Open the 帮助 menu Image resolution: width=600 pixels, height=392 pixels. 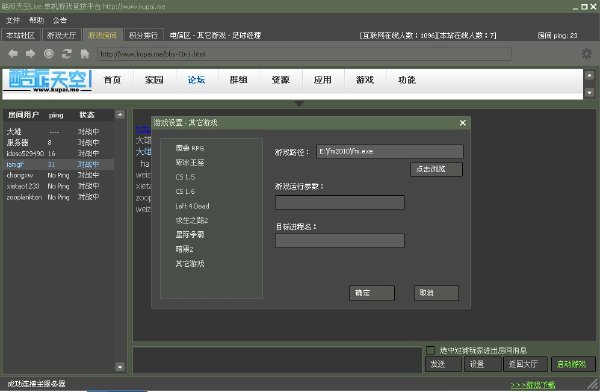(x=36, y=20)
